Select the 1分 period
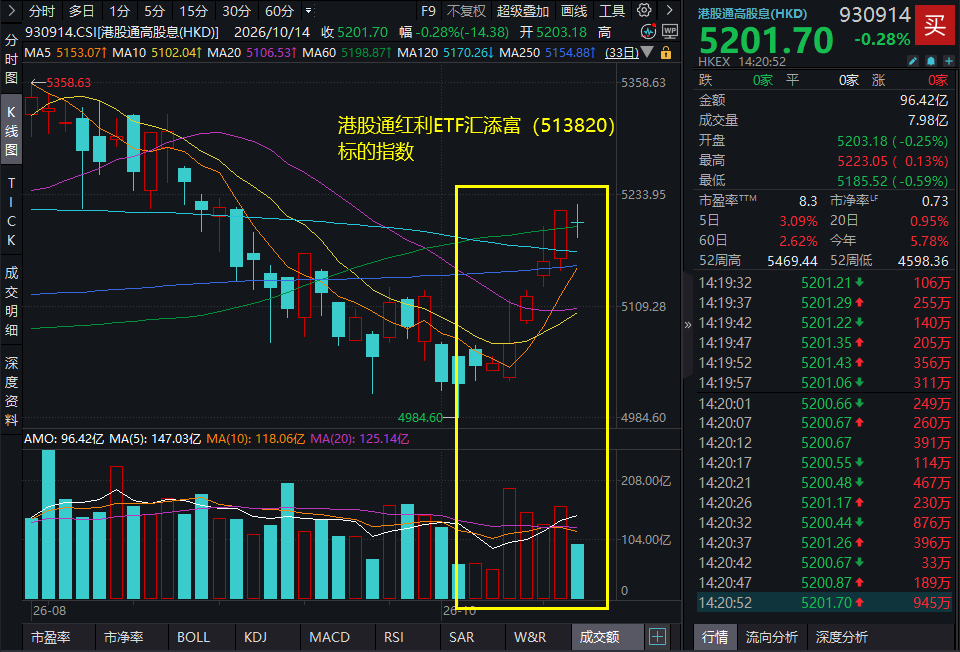Viewport: 960px width, 652px height. [x=119, y=11]
